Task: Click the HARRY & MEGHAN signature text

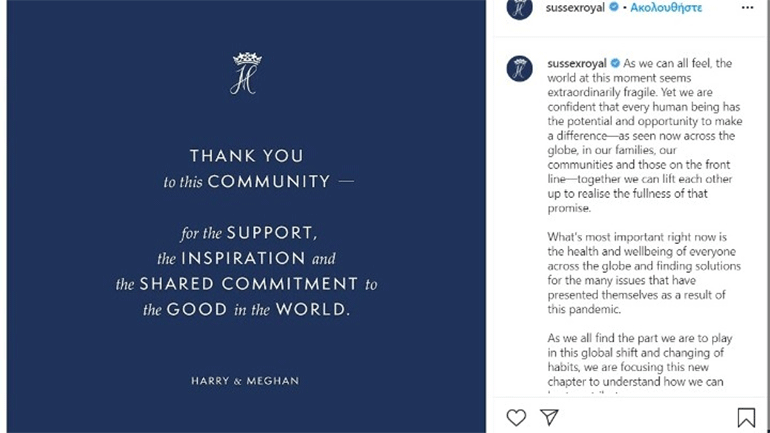Action: [245, 381]
